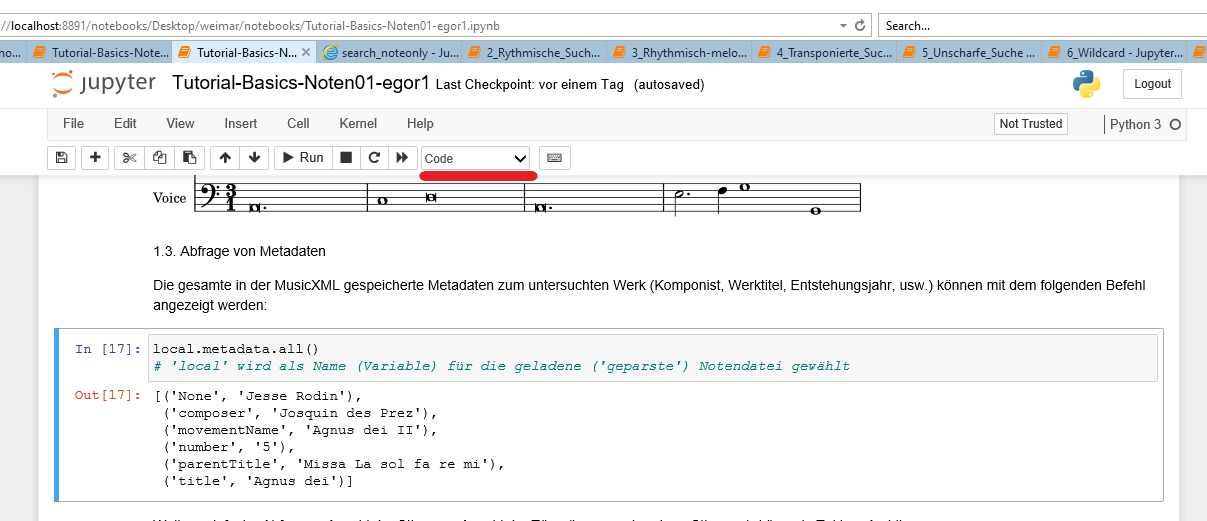Open the browser address bar history dropdown

(840, 25)
